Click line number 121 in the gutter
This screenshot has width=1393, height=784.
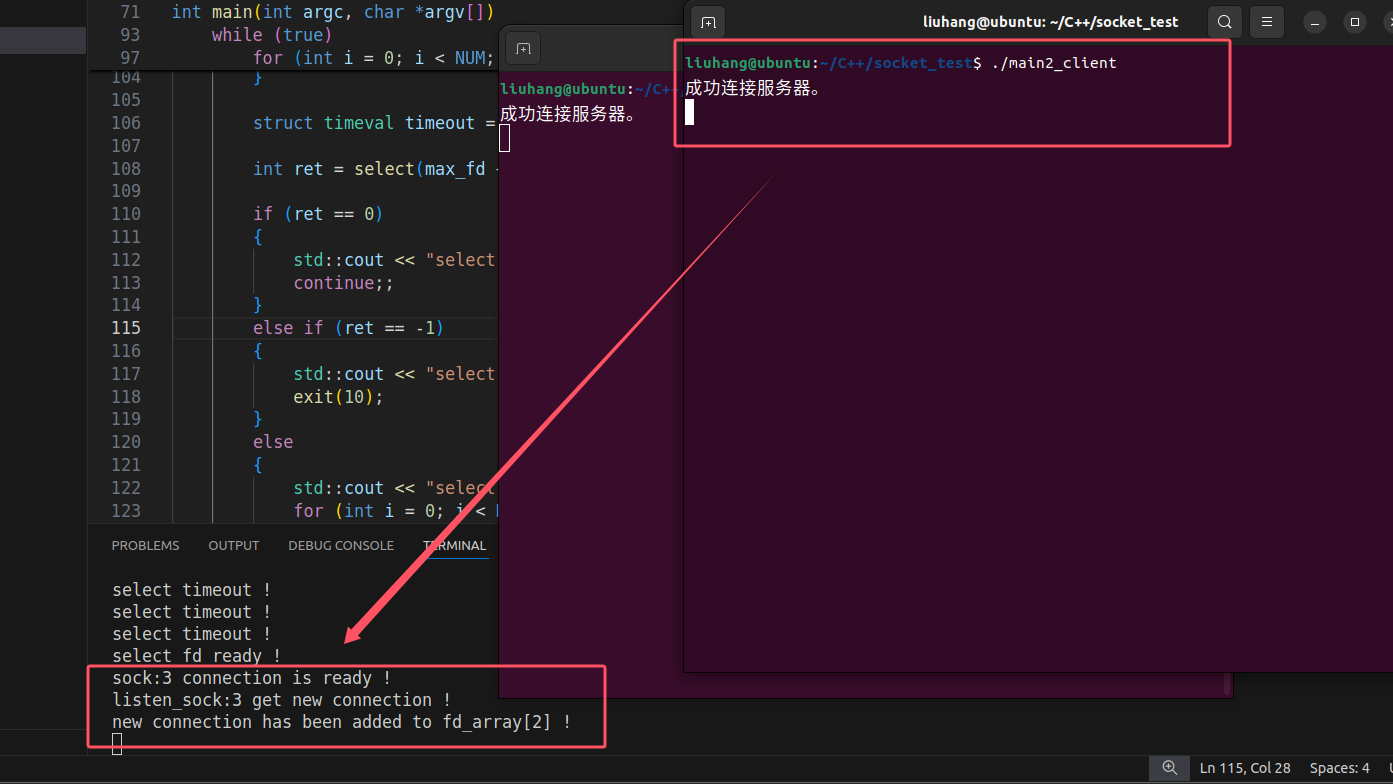tap(126, 465)
